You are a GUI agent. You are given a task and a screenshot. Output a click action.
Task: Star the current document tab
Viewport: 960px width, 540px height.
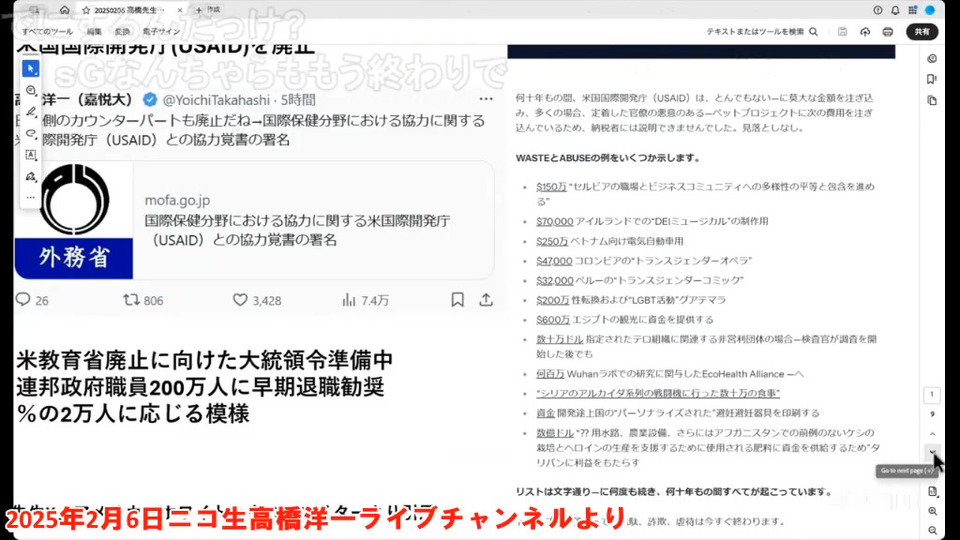click(x=86, y=10)
